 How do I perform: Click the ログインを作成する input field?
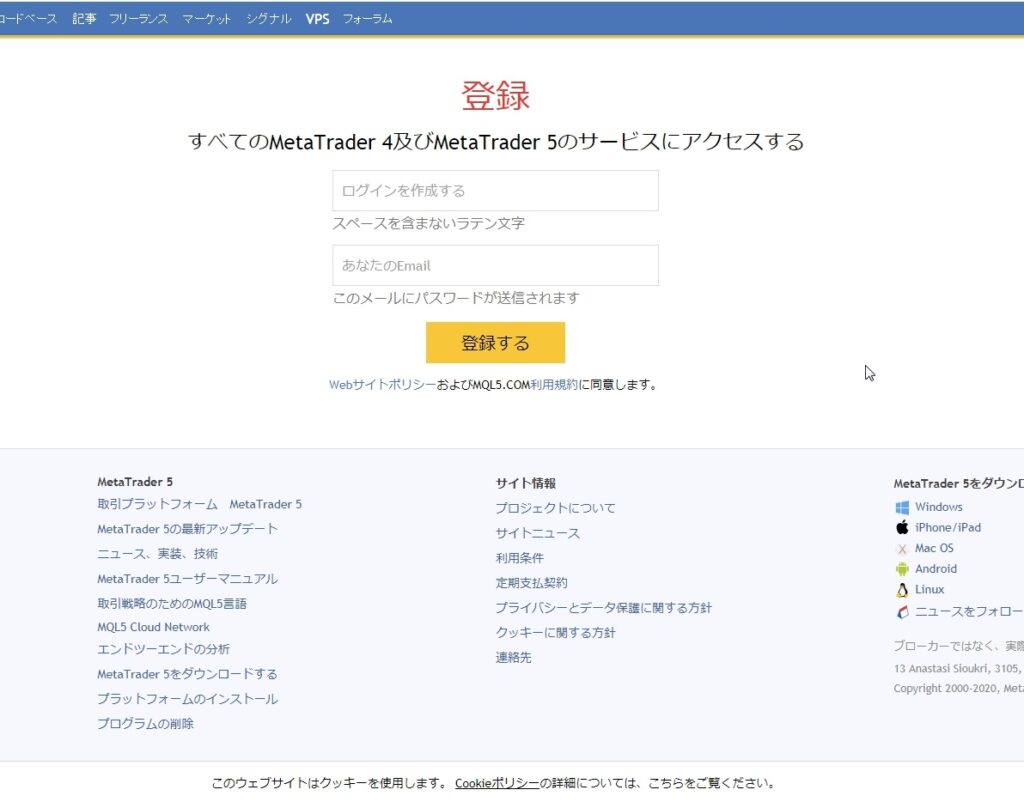click(495, 191)
